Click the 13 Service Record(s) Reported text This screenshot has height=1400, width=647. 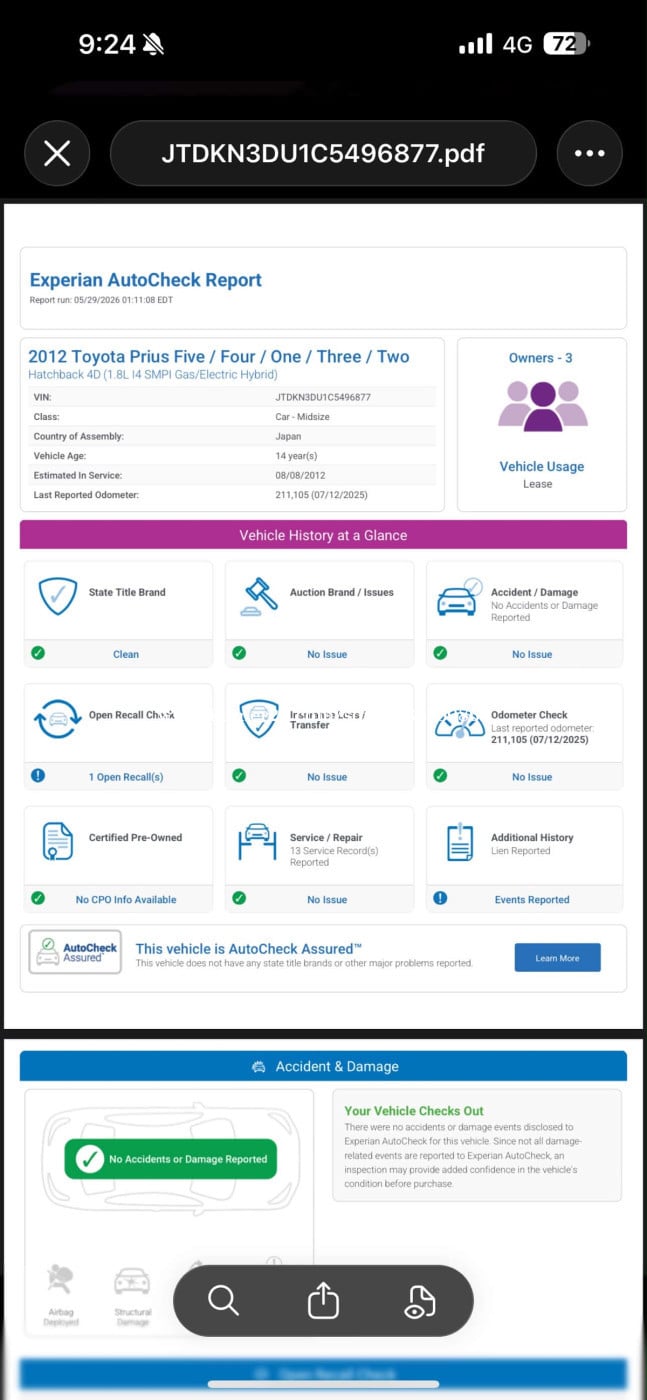pos(334,857)
